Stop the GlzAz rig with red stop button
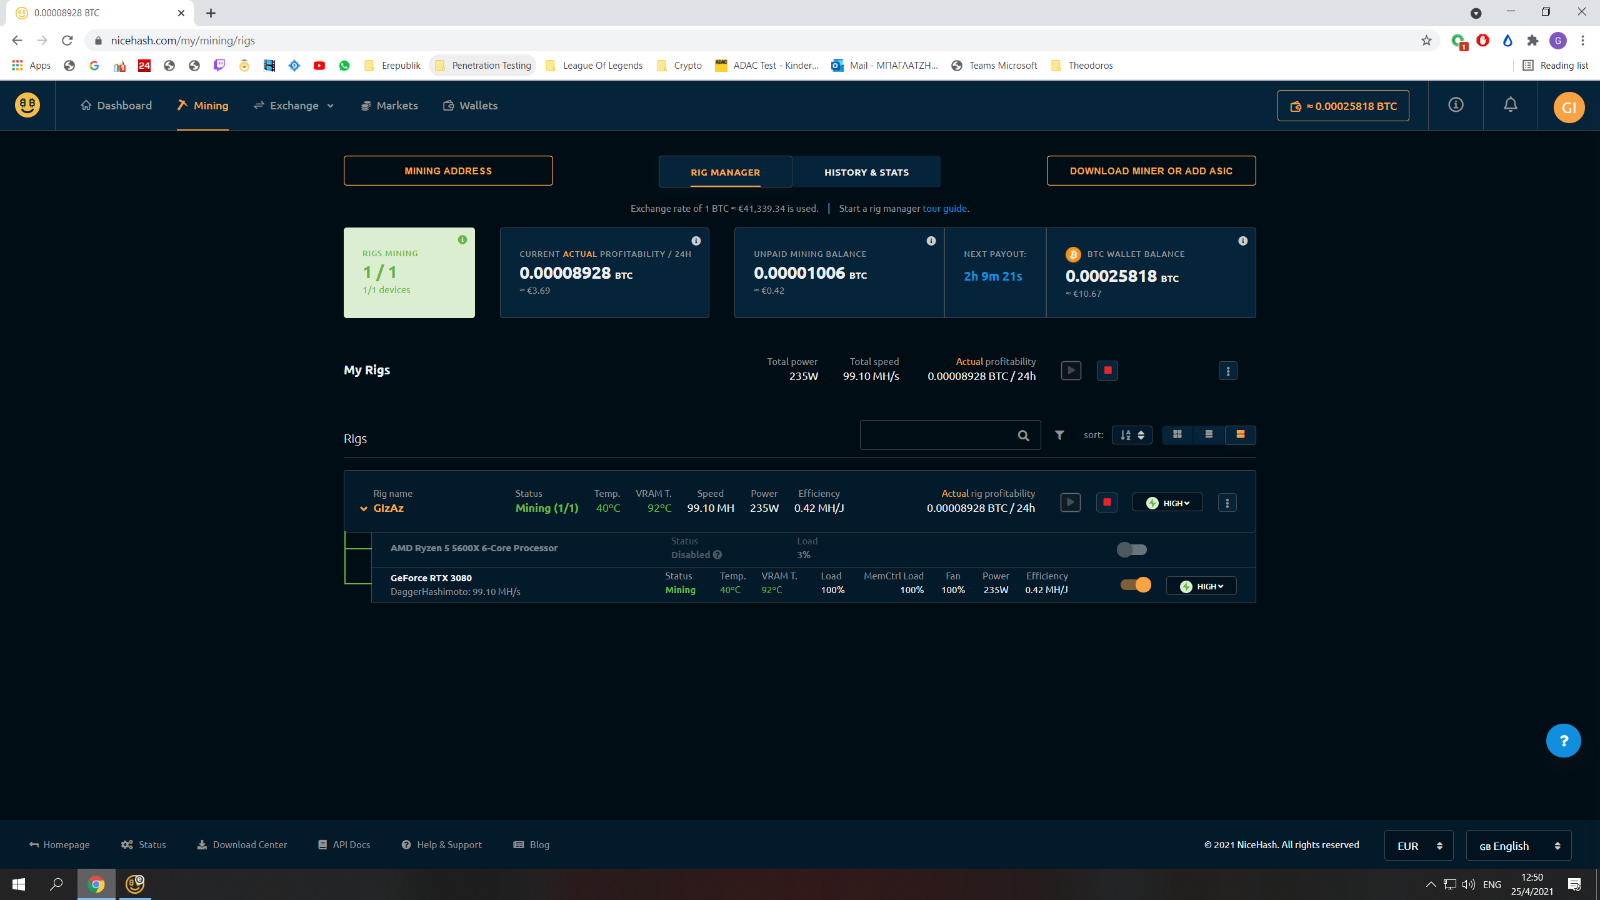1600x900 pixels. tap(1107, 502)
